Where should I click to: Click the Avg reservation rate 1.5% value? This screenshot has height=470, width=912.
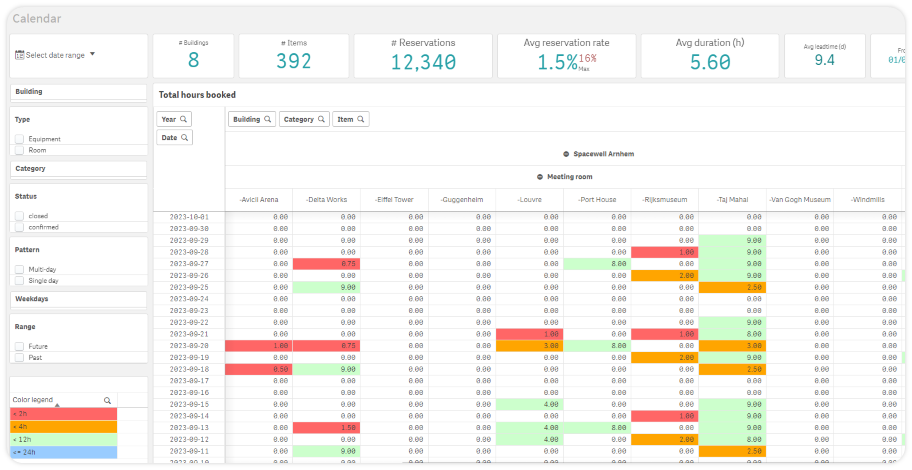[x=557, y=62]
